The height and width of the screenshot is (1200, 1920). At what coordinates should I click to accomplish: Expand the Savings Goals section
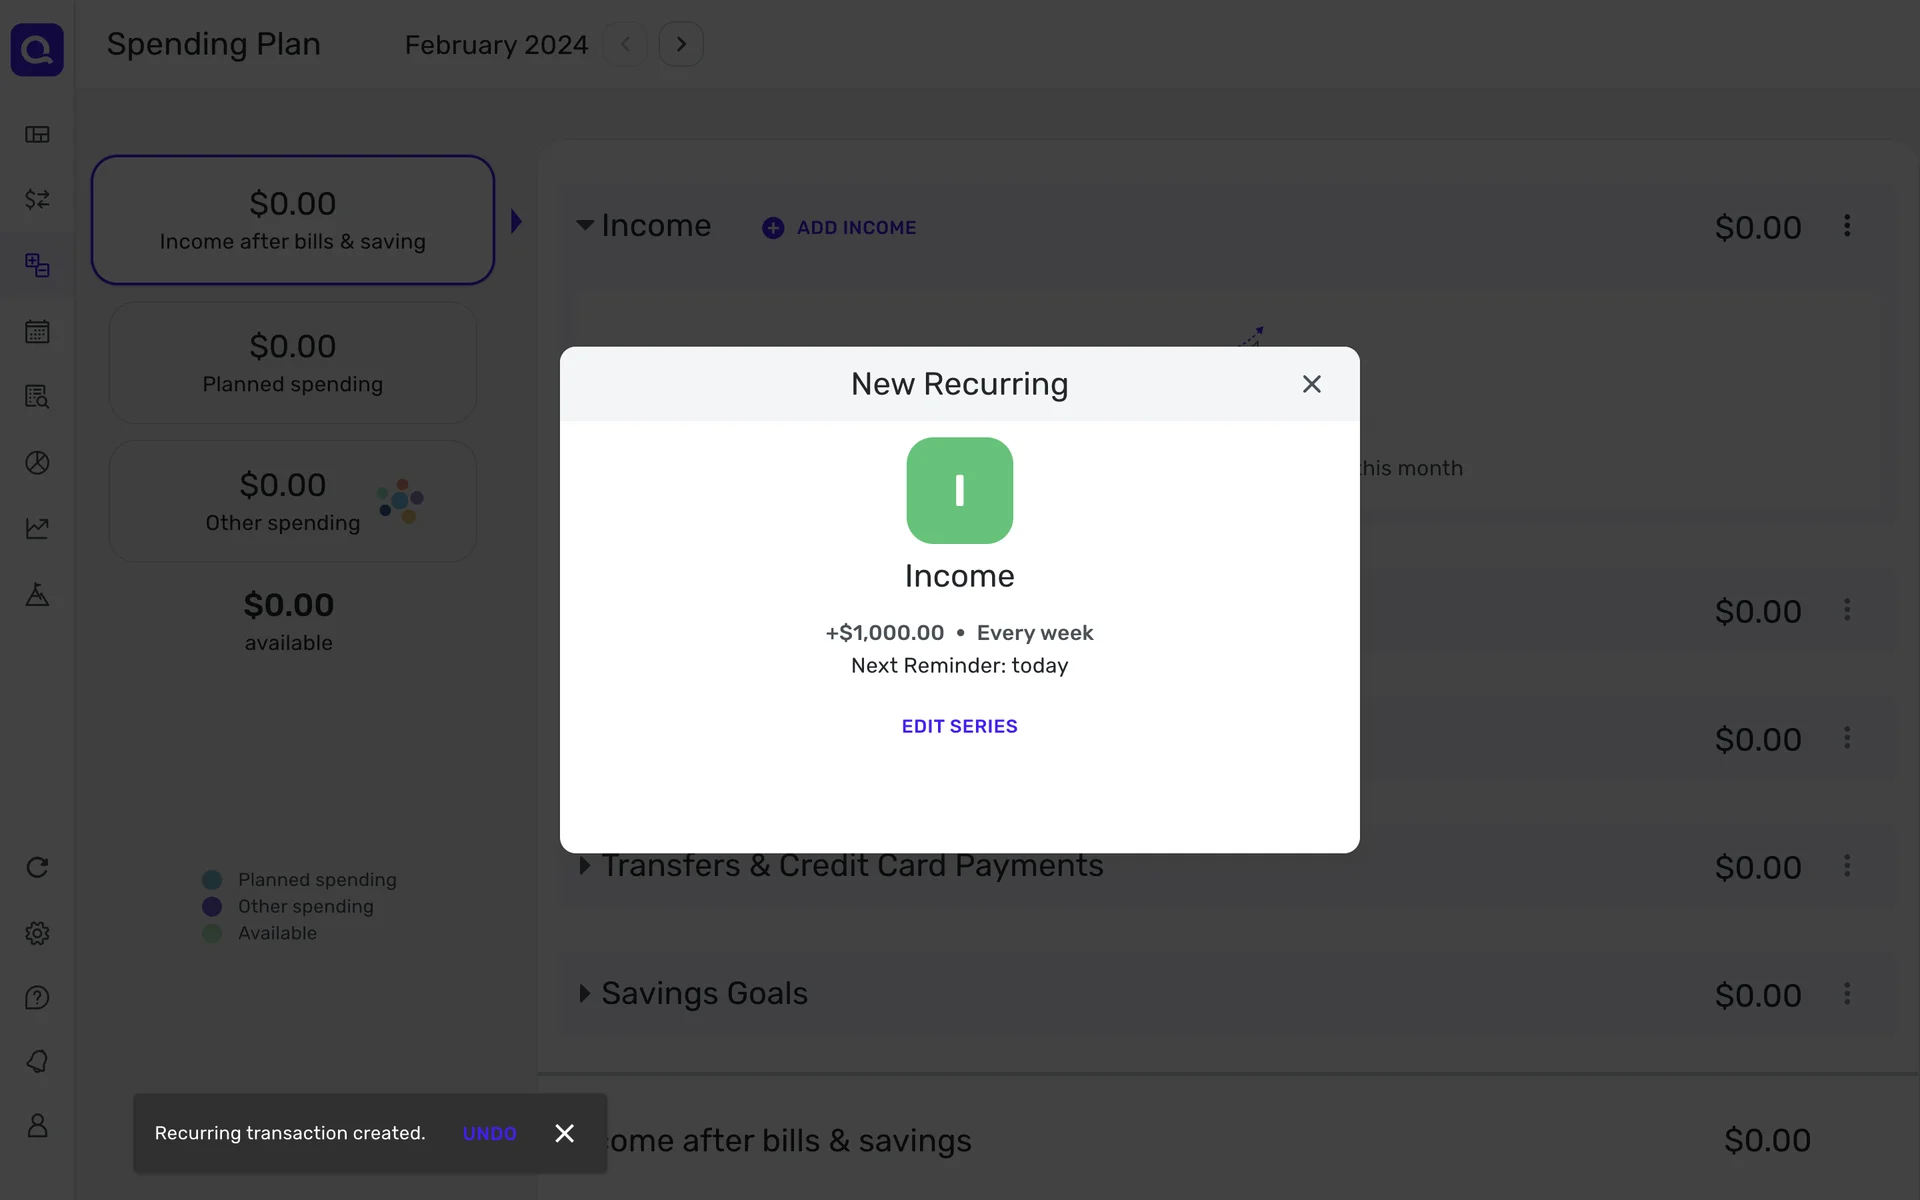(x=585, y=993)
